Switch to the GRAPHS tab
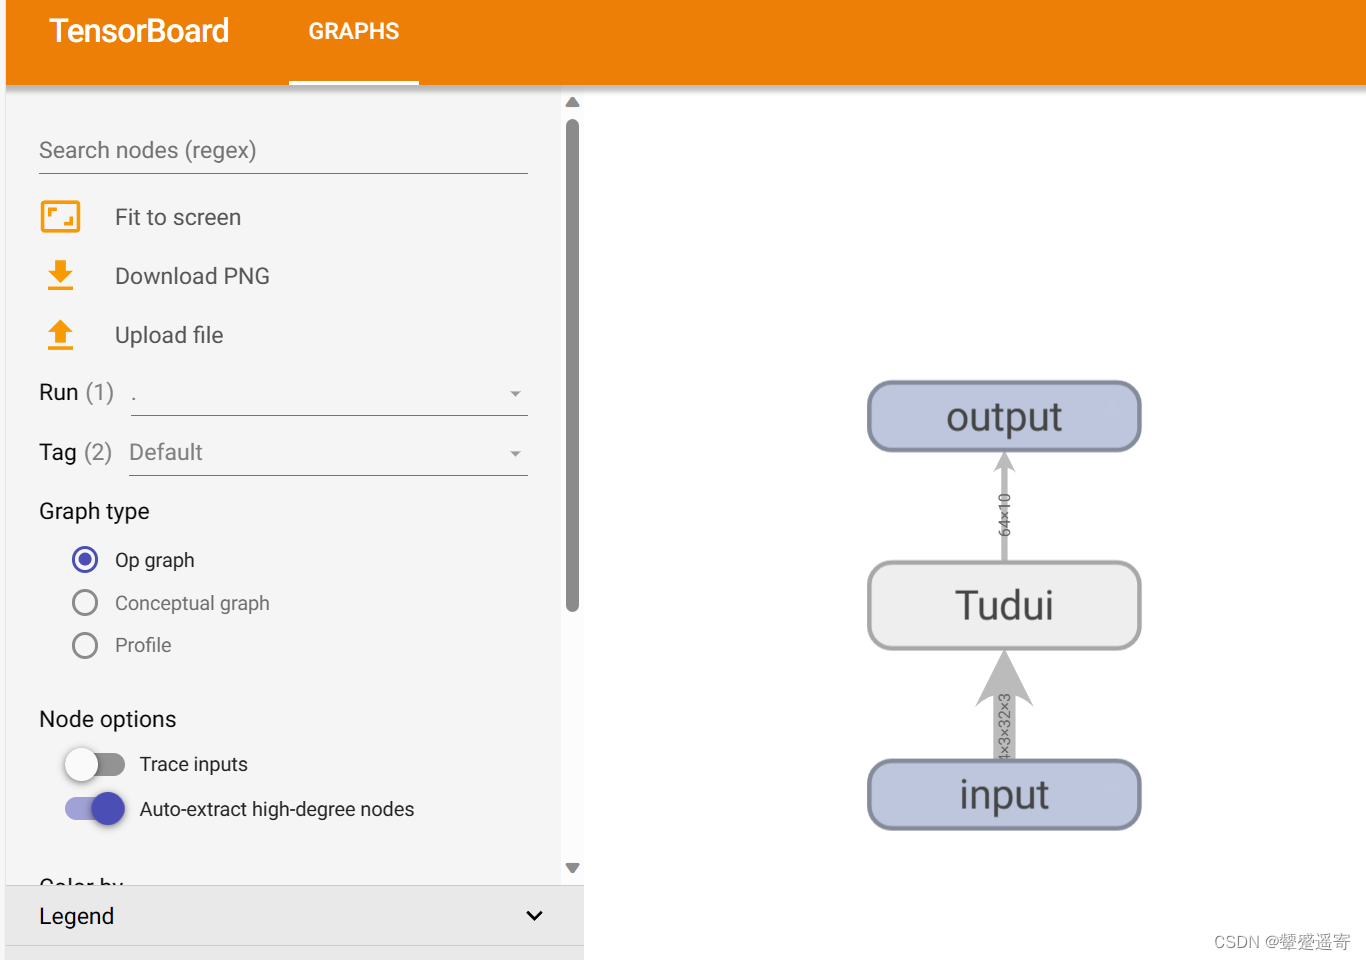 (354, 32)
